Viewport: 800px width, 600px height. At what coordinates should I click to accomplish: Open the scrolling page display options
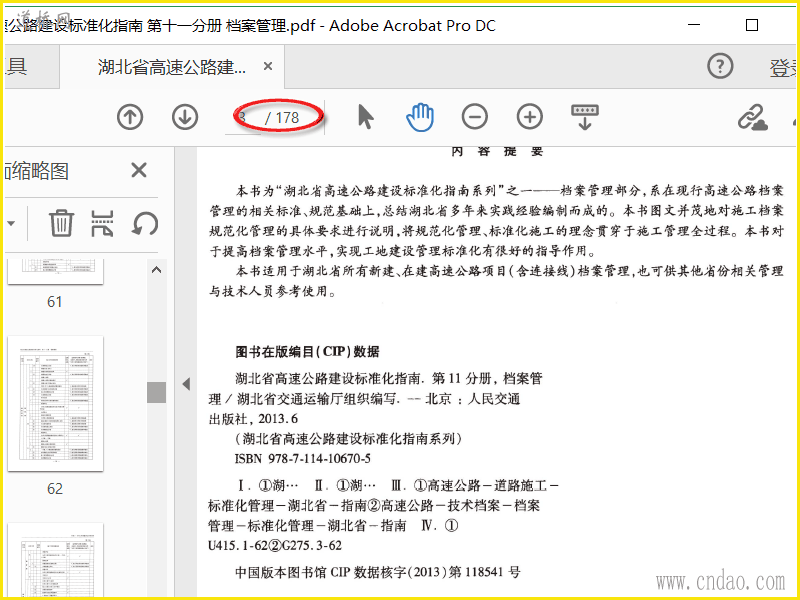[x=585, y=117]
